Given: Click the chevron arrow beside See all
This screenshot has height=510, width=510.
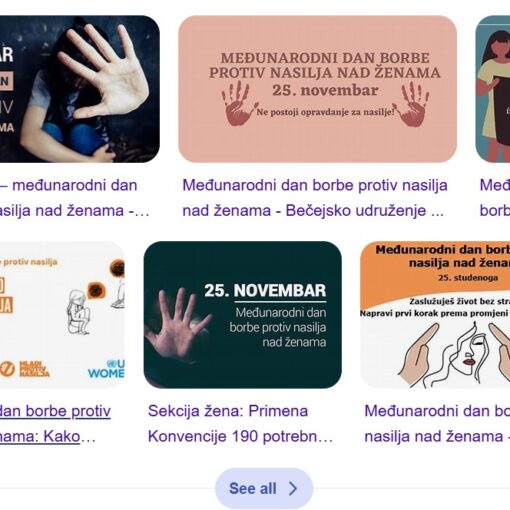Looking at the screenshot, I should (293, 489).
